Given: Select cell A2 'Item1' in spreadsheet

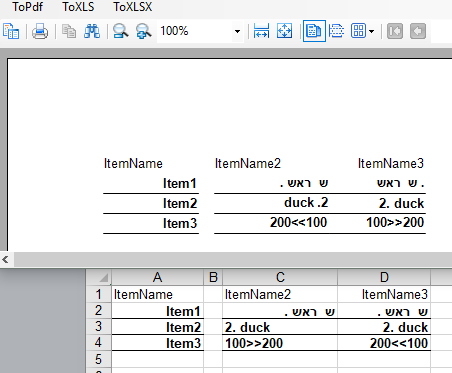Looking at the screenshot, I should click(x=157, y=311).
